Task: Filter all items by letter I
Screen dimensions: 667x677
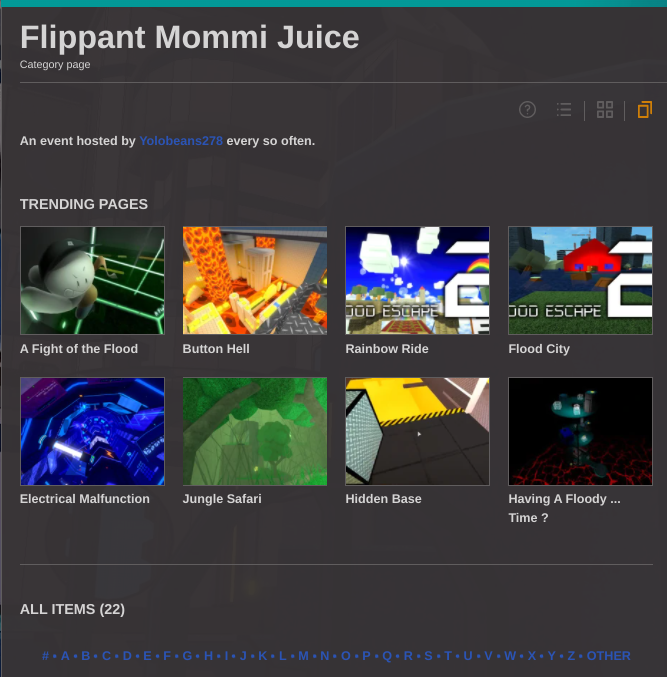Action: [226, 656]
